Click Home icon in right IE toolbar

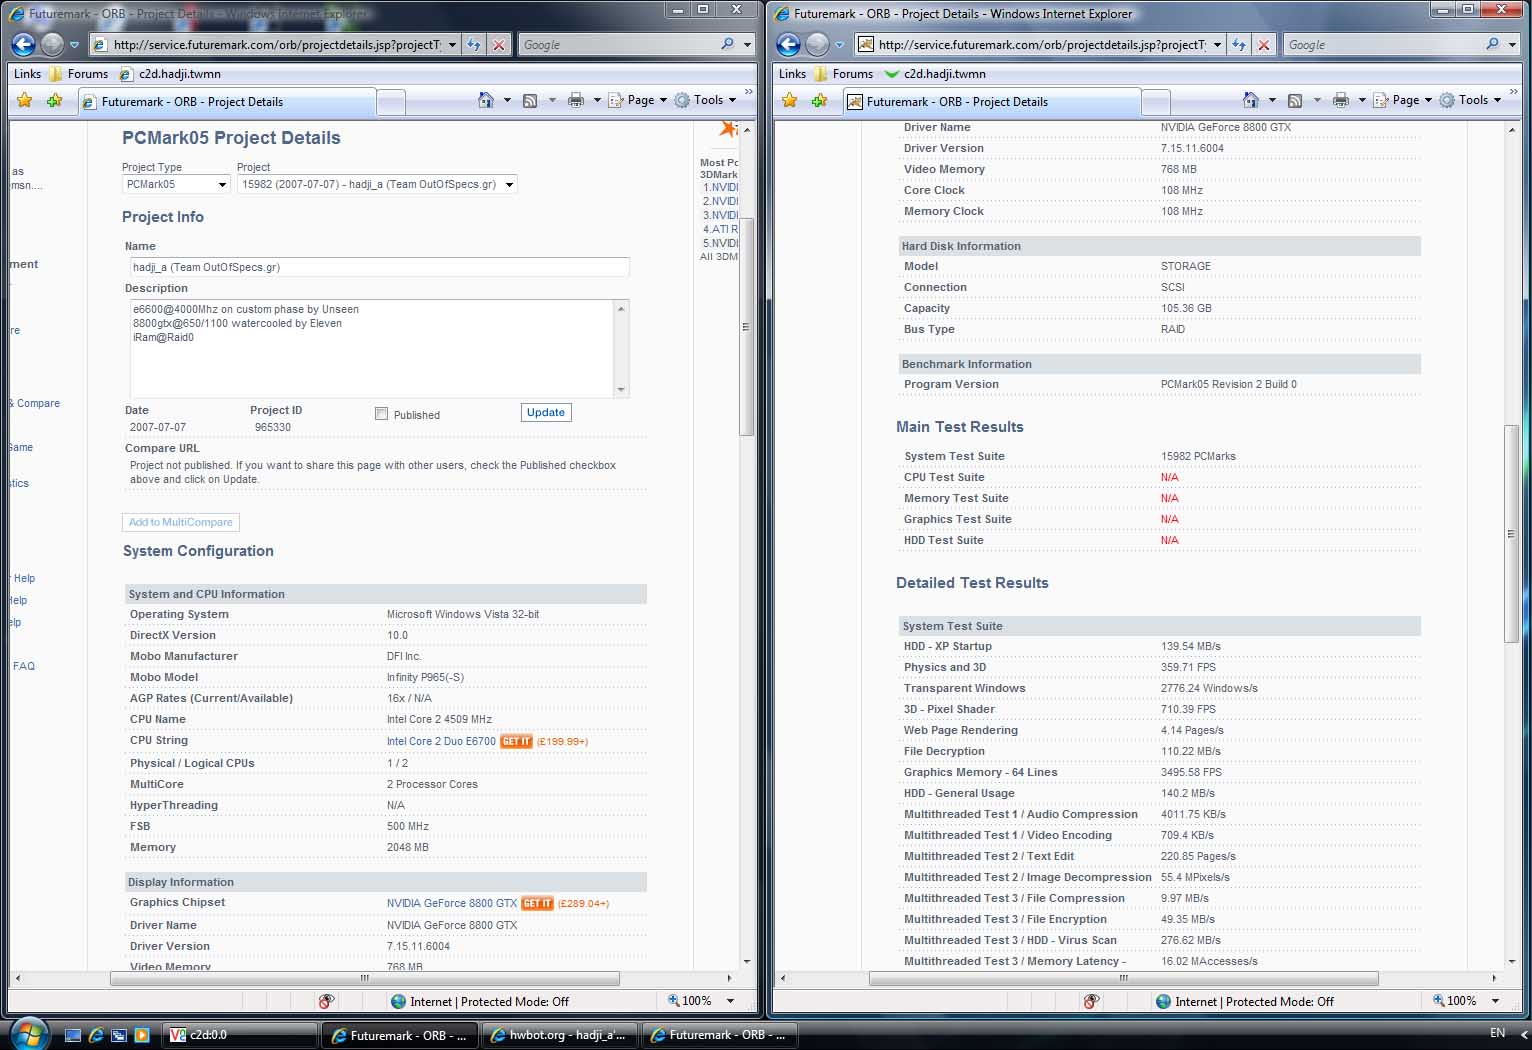coord(1251,100)
